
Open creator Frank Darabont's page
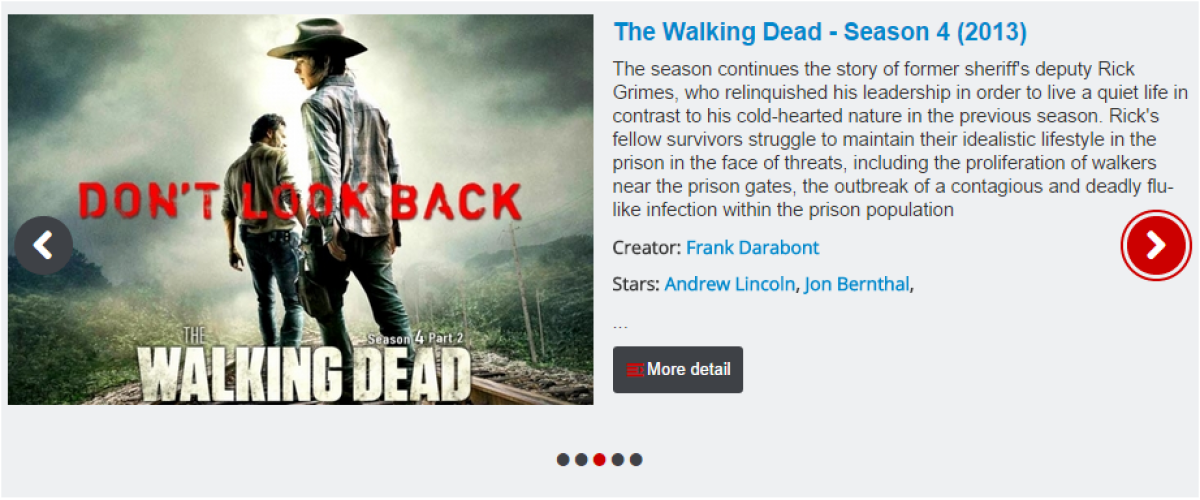tap(752, 247)
